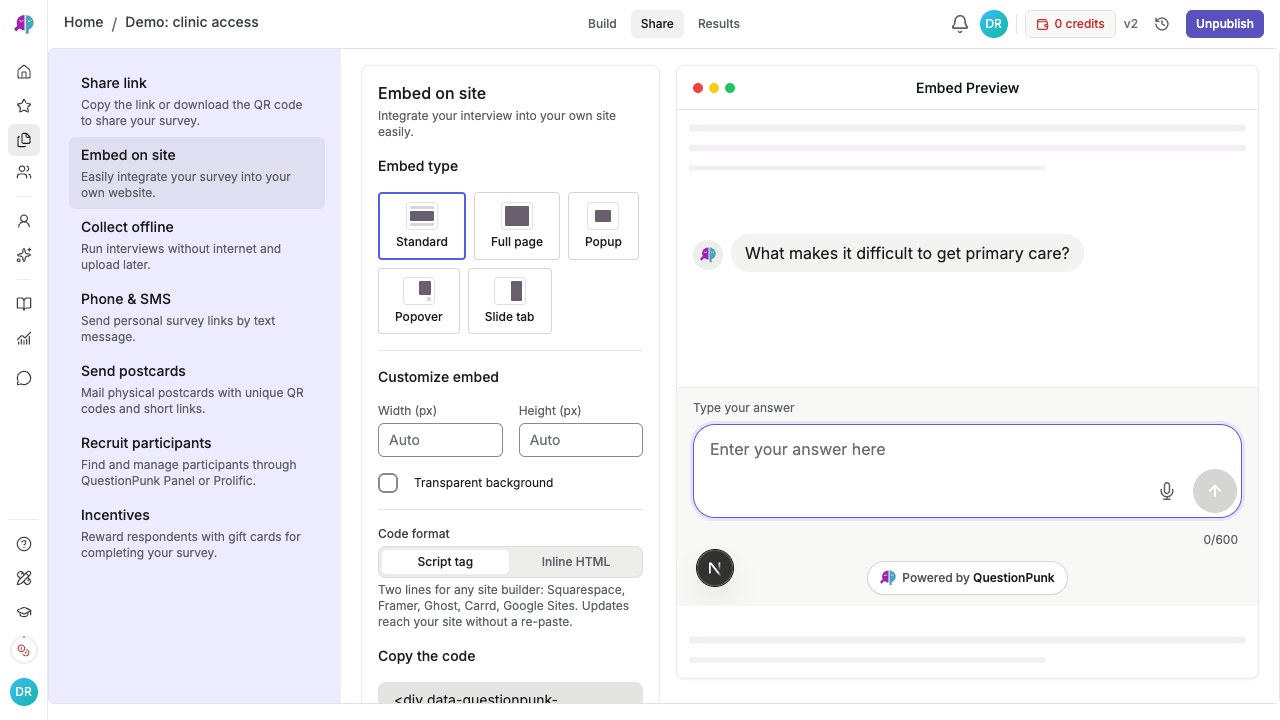Screen dimensions: 1280x720
Task: Open the graduation cap tutorials icon
Action: (24, 612)
